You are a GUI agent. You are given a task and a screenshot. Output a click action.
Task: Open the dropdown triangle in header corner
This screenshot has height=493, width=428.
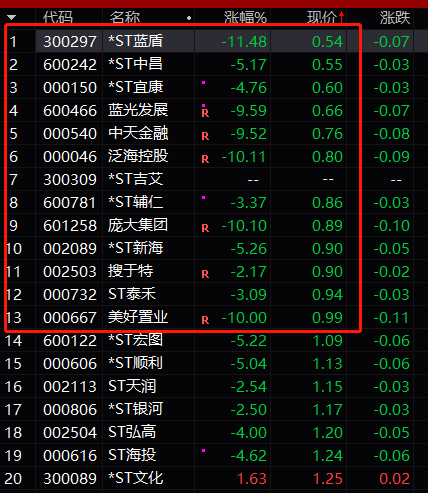(11, 17)
